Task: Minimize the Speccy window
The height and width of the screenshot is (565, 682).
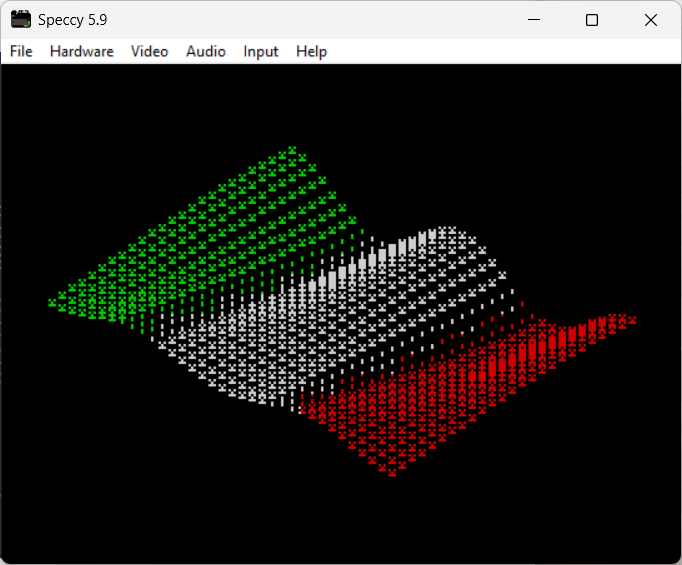Action: click(534, 20)
